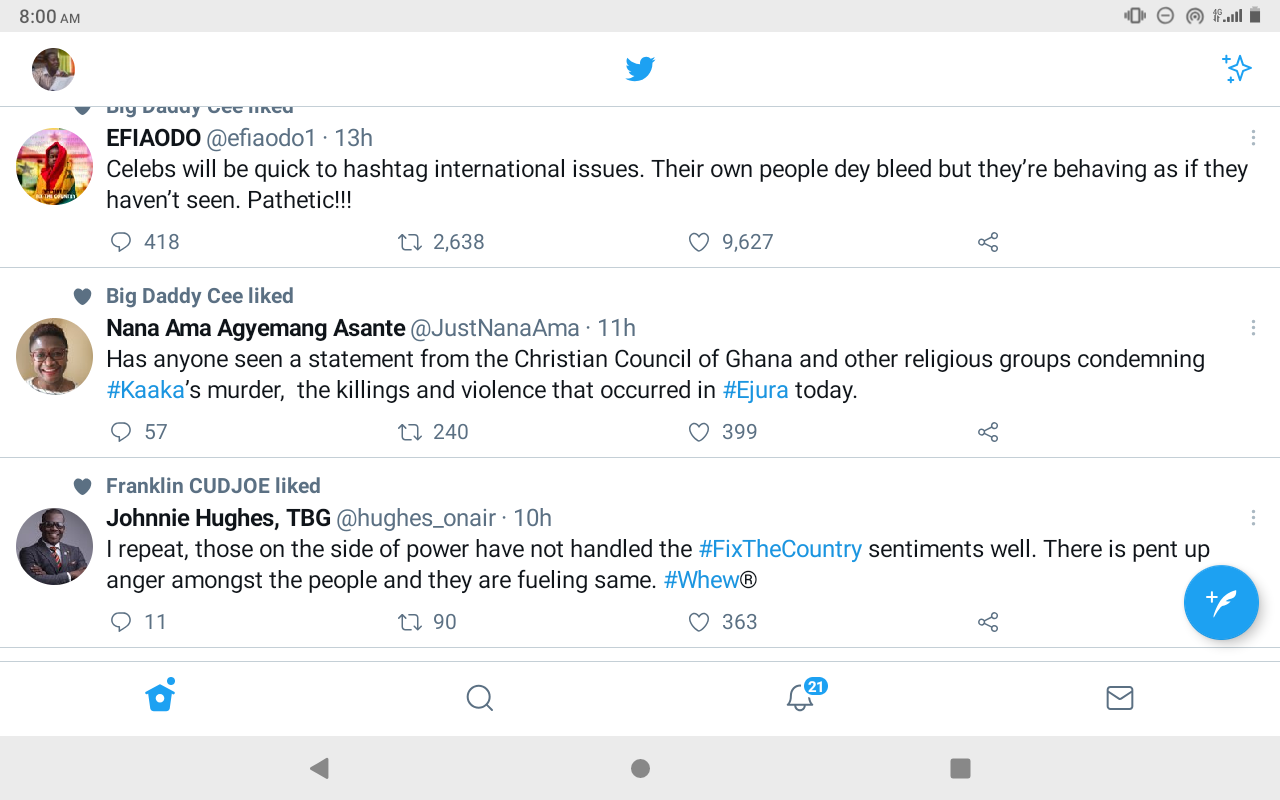The width and height of the screenshot is (1280, 800).
Task: Open the #FixTheCountry hashtag link
Action: tap(780, 549)
